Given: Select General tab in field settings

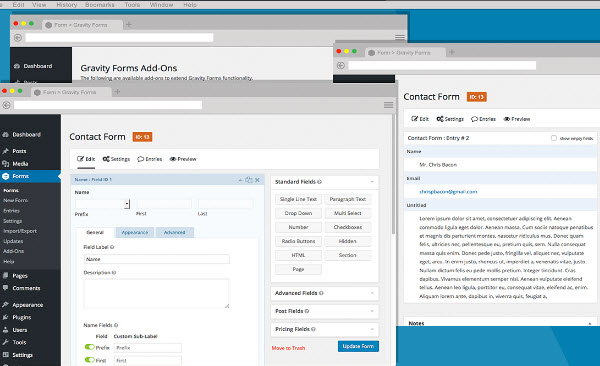Looking at the screenshot, I should point(95,232).
